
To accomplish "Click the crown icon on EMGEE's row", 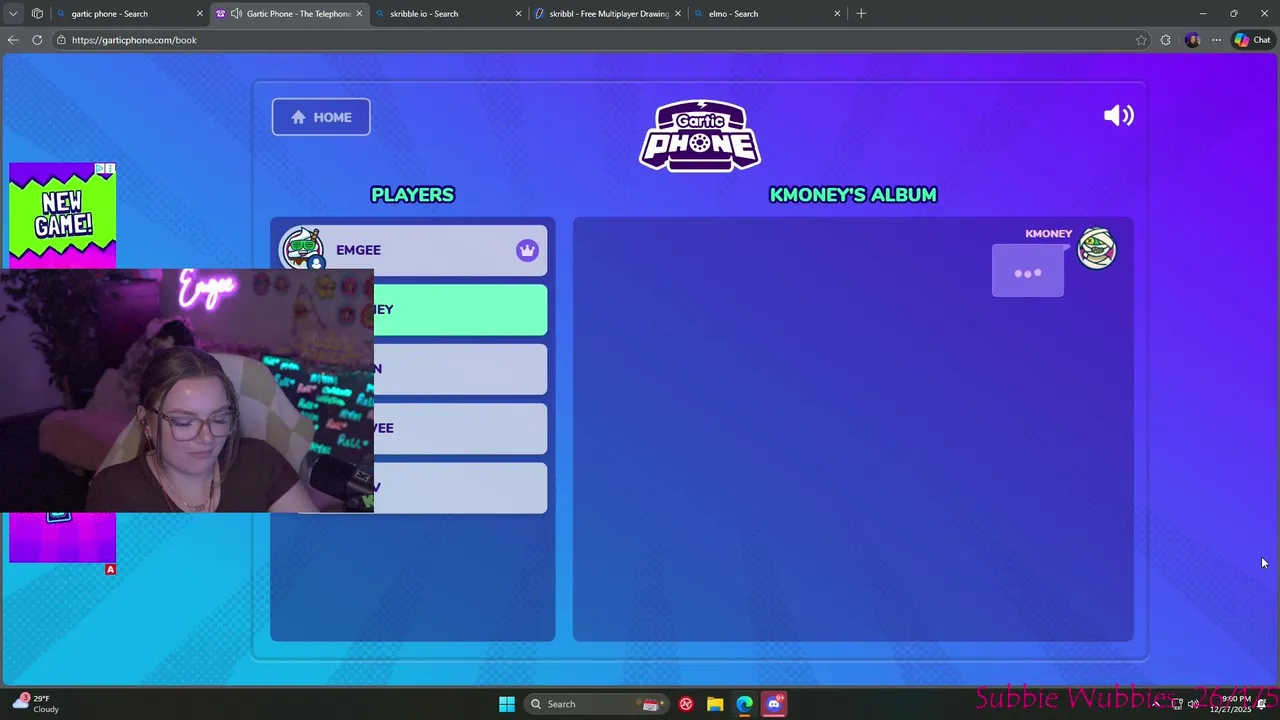I will coord(527,251).
